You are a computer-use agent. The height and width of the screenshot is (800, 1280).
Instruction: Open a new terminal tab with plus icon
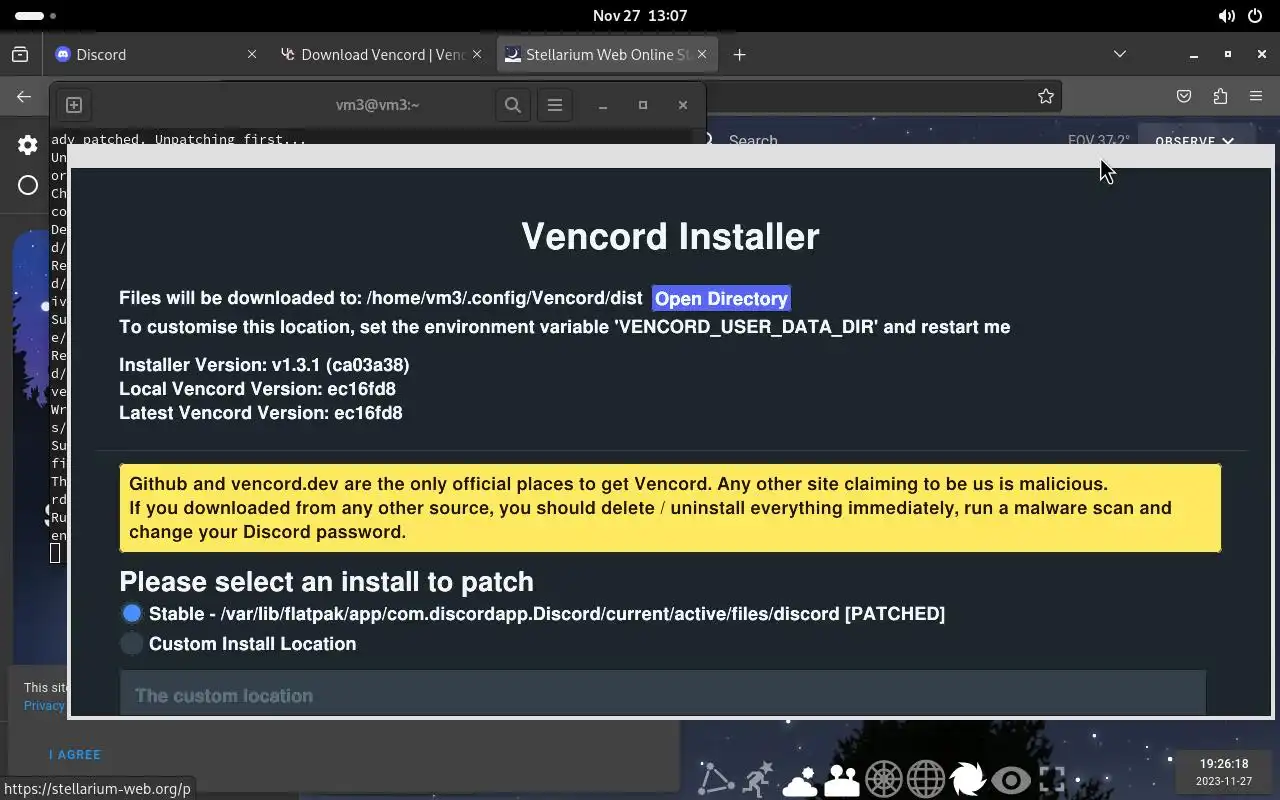pos(74,104)
